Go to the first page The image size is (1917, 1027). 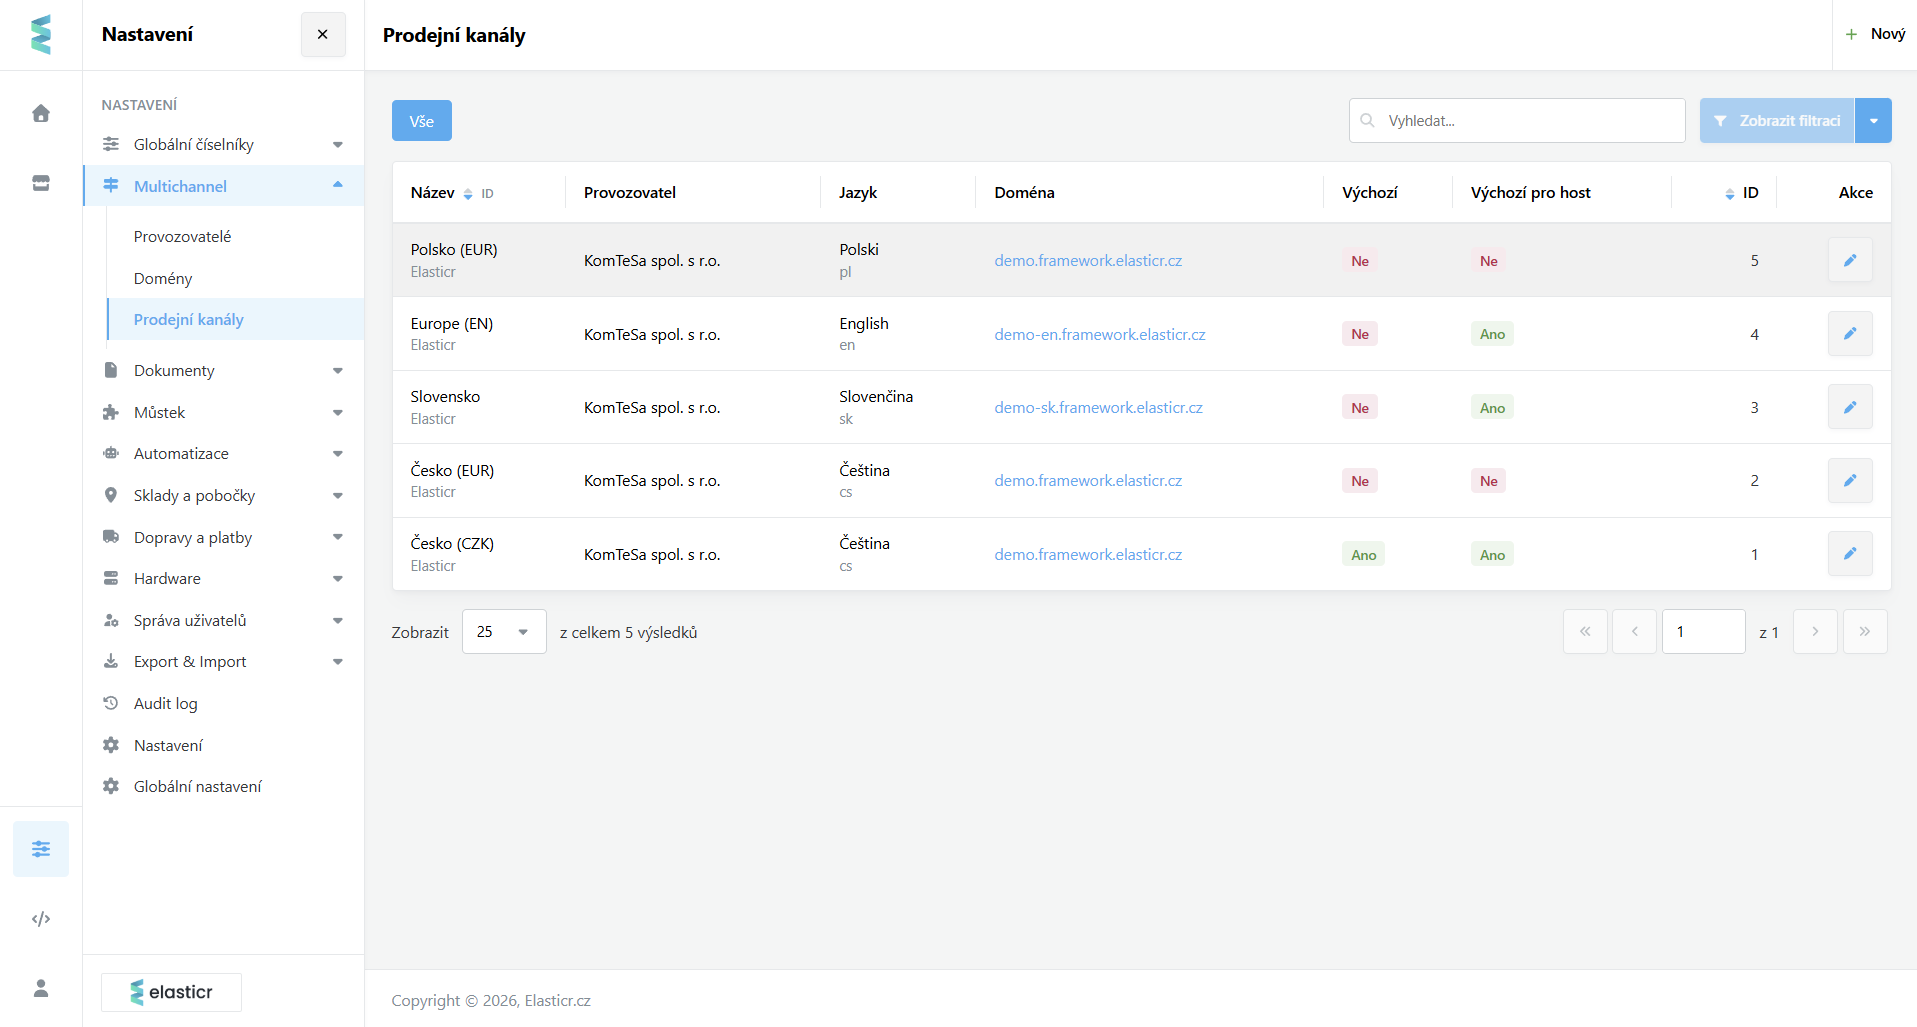click(x=1585, y=632)
